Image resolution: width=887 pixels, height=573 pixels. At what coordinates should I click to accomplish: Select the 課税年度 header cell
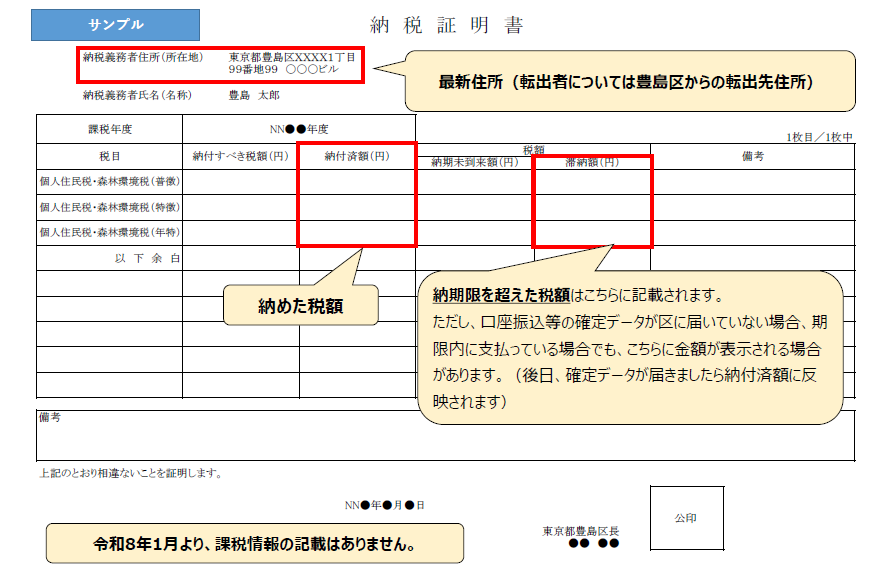pos(110,129)
